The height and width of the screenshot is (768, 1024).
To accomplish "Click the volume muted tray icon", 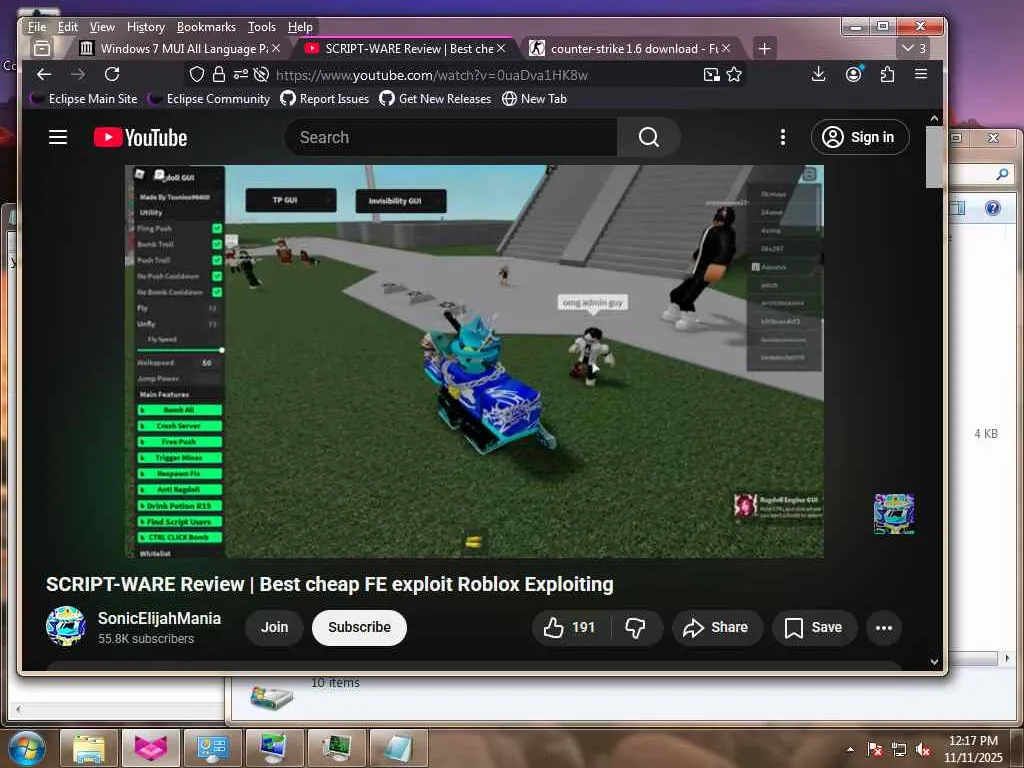I will [923, 750].
